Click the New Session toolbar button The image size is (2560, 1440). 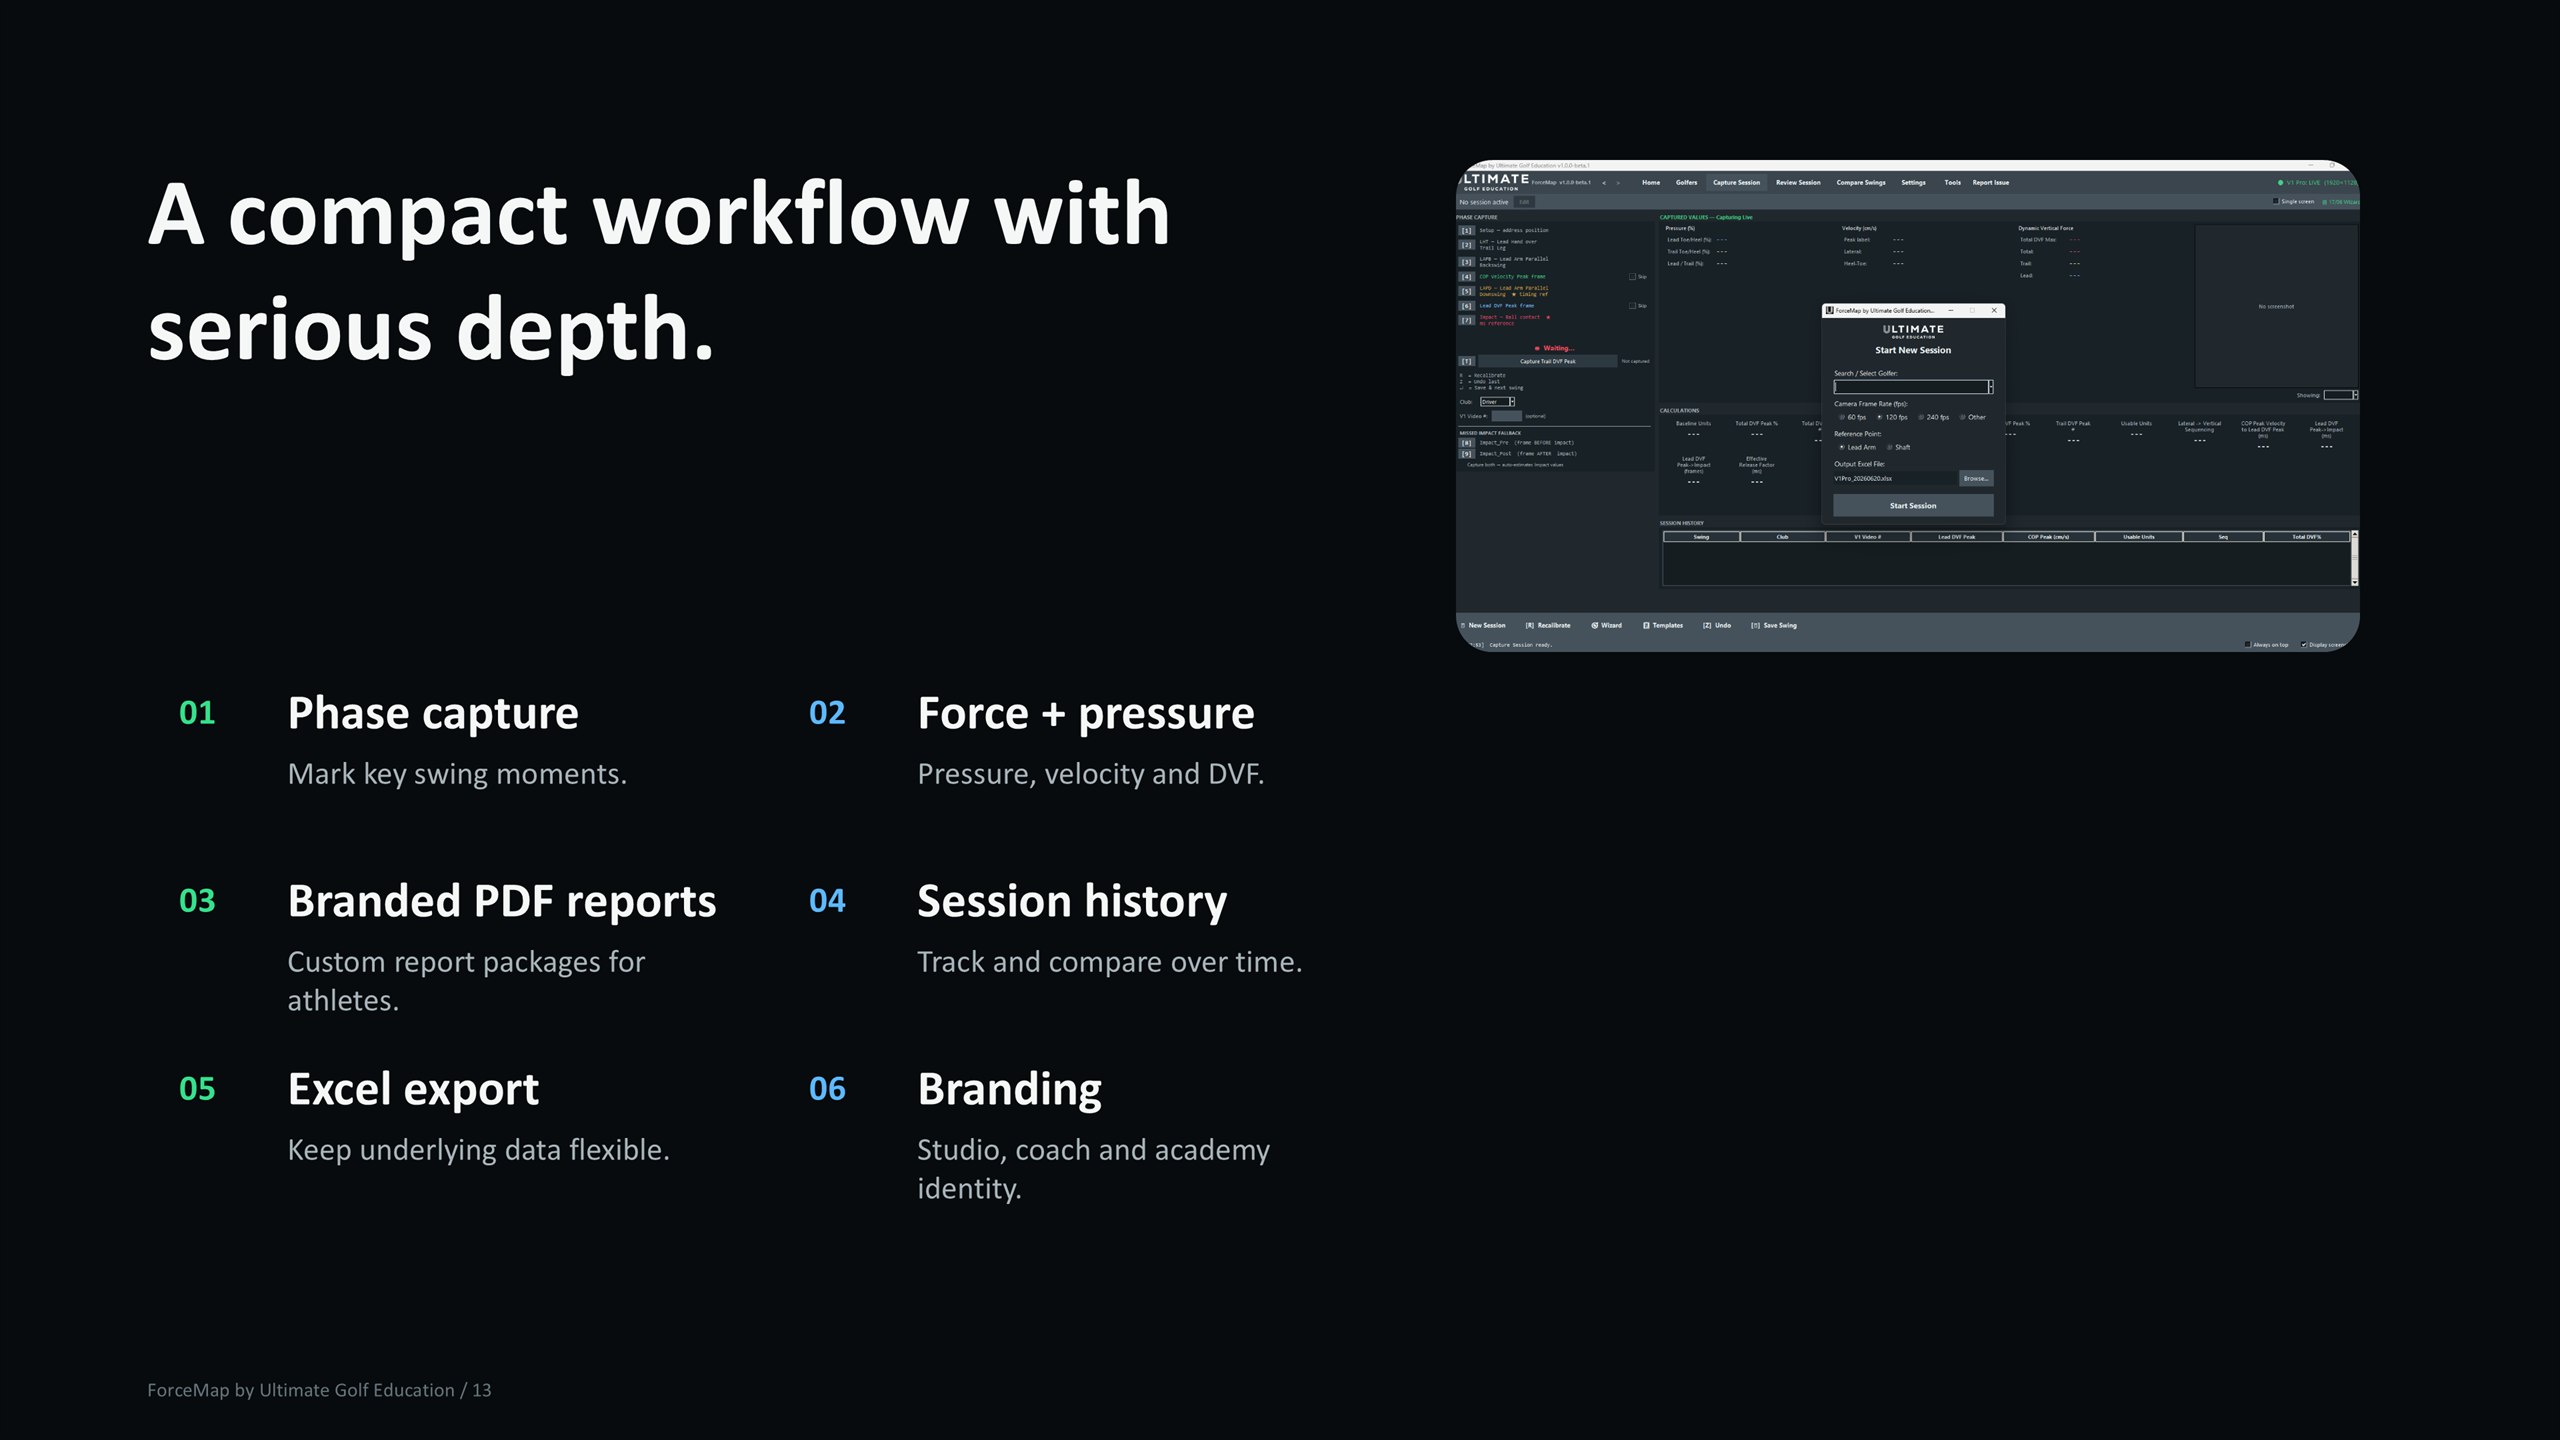tap(1483, 626)
